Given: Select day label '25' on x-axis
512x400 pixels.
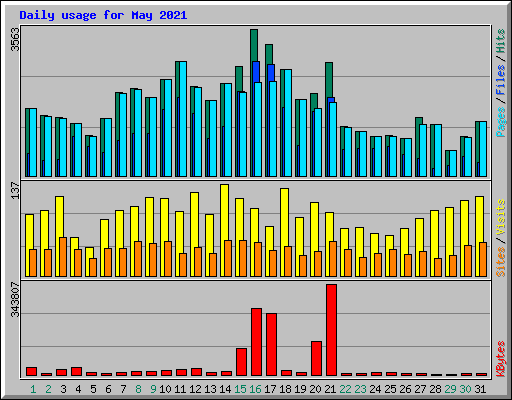Looking at the screenshot, I should pyautogui.click(x=390, y=389).
